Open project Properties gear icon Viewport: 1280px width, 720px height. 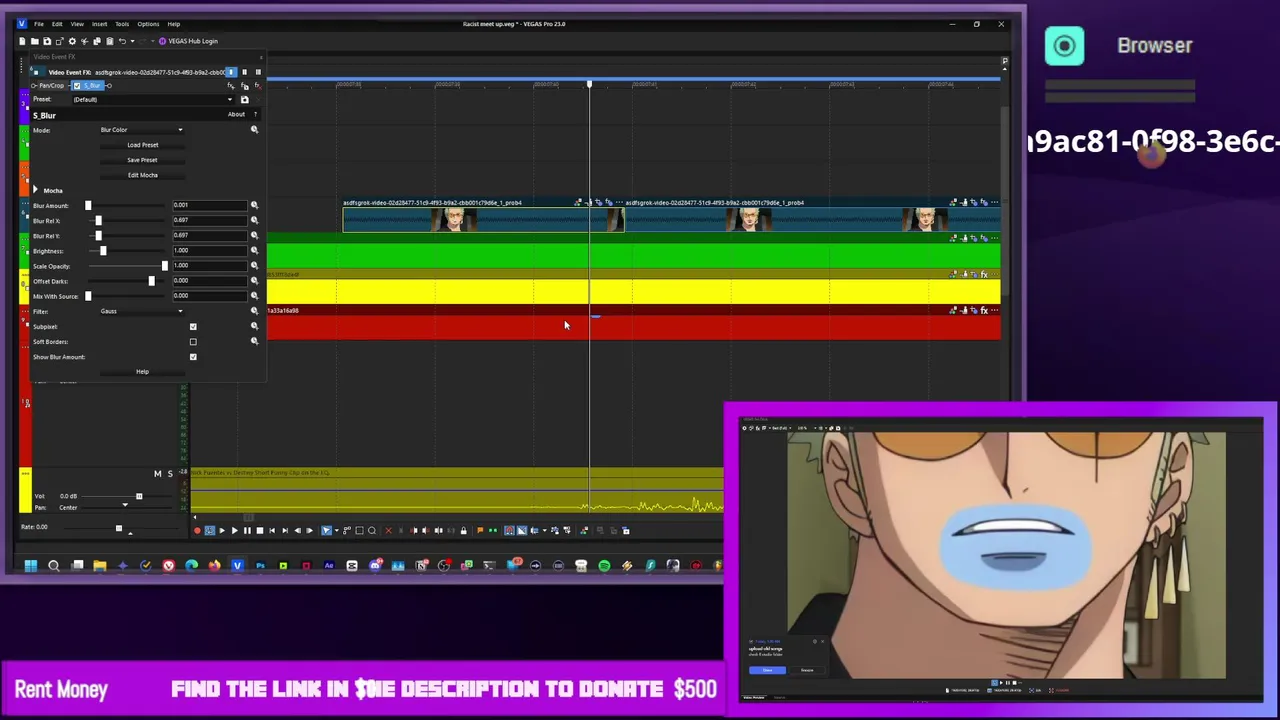point(72,41)
